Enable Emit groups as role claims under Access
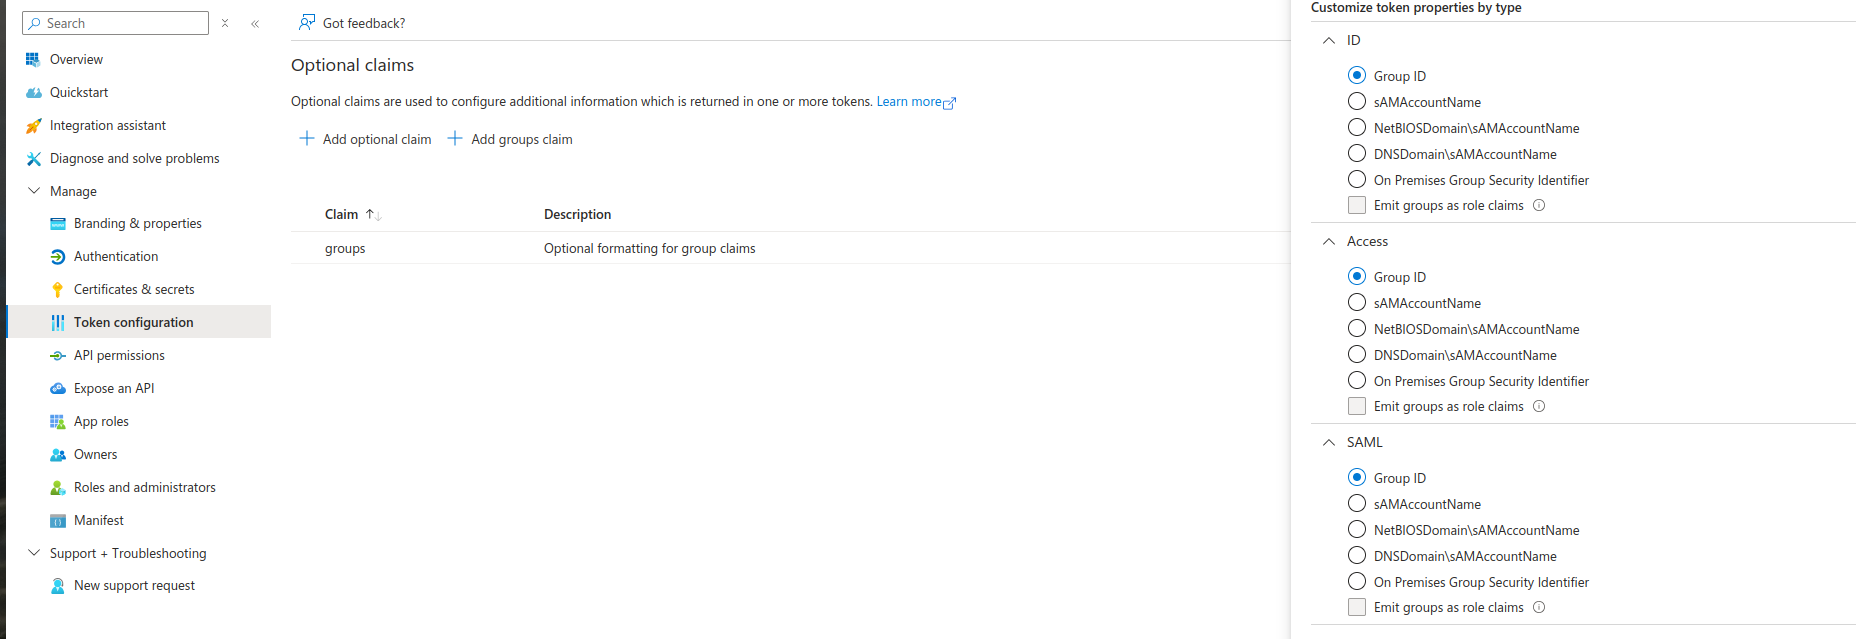The image size is (1870, 639). pyautogui.click(x=1357, y=407)
